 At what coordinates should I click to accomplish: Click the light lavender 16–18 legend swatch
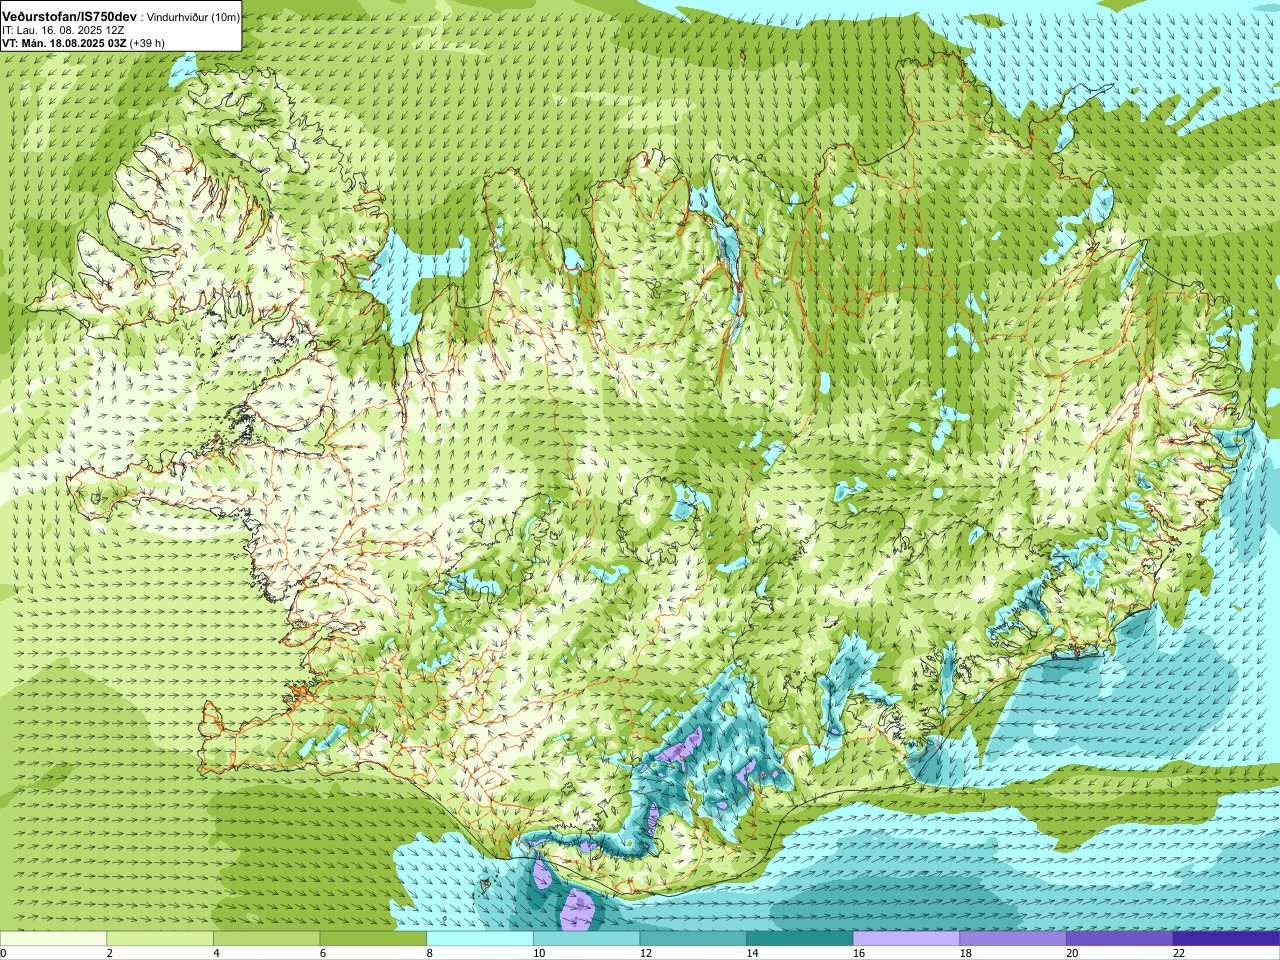906,939
